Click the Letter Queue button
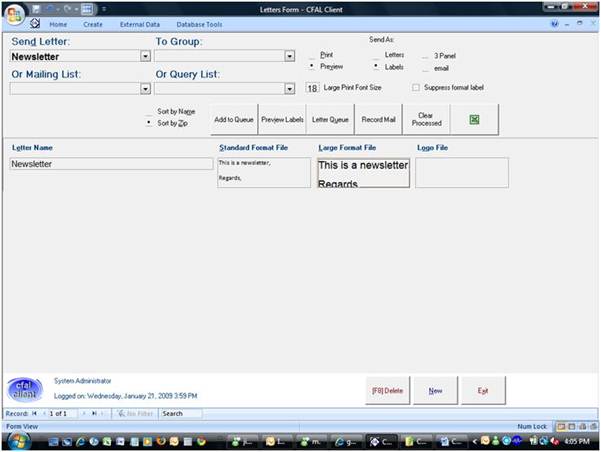This screenshot has width=601, height=452. click(330, 119)
